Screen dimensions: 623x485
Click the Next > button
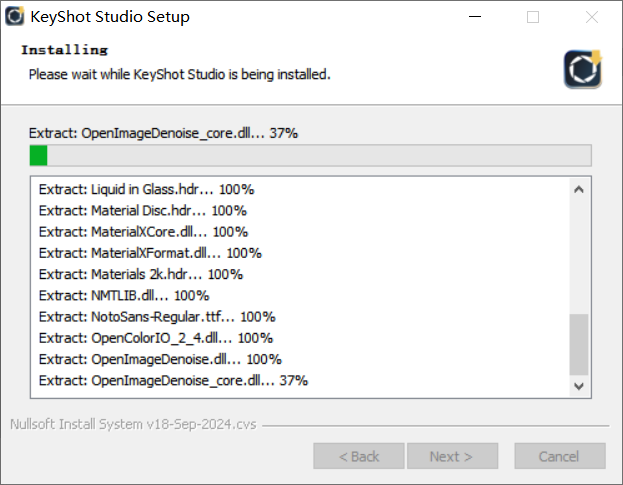tap(452, 456)
